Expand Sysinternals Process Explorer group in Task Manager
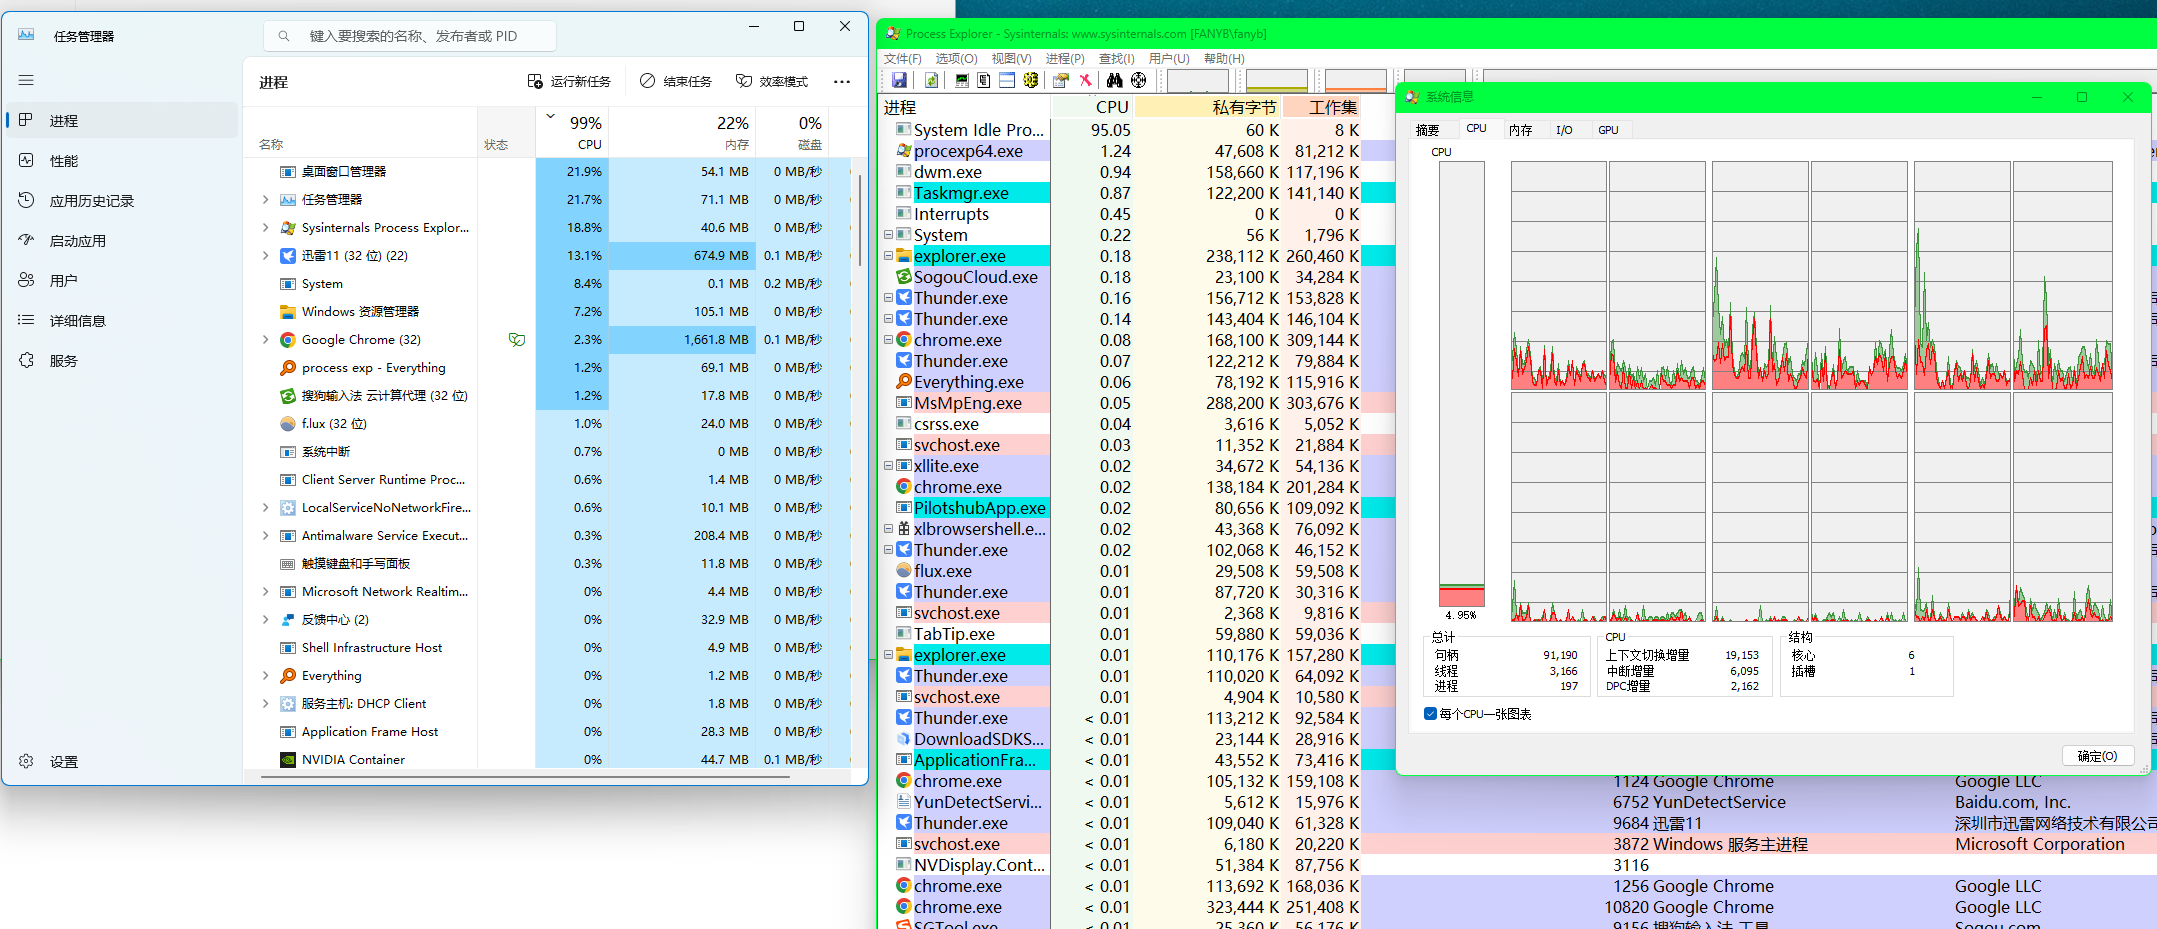The width and height of the screenshot is (2157, 929). (265, 228)
